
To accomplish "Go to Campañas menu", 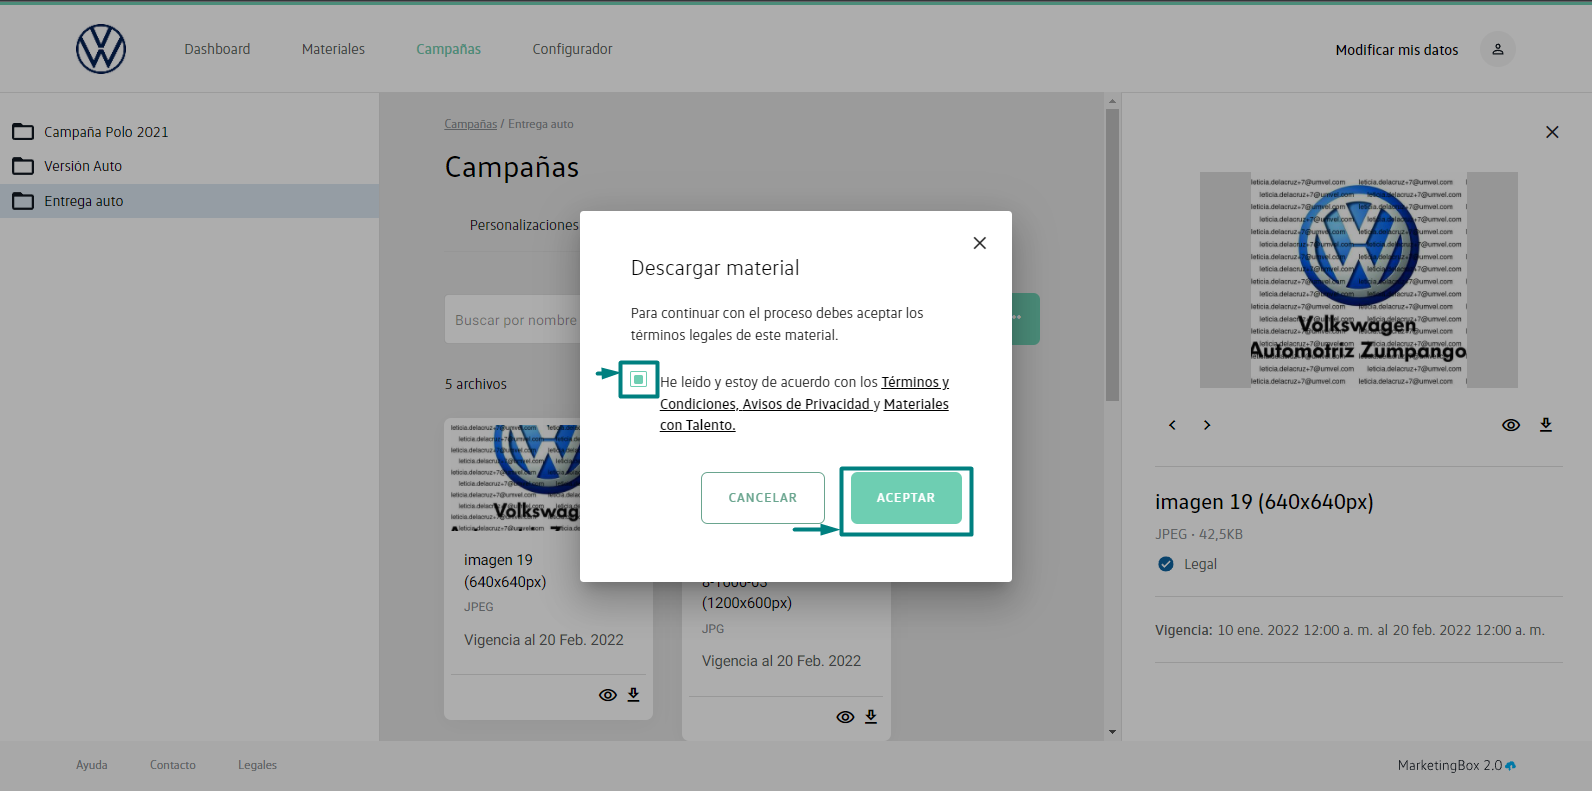I will [449, 49].
